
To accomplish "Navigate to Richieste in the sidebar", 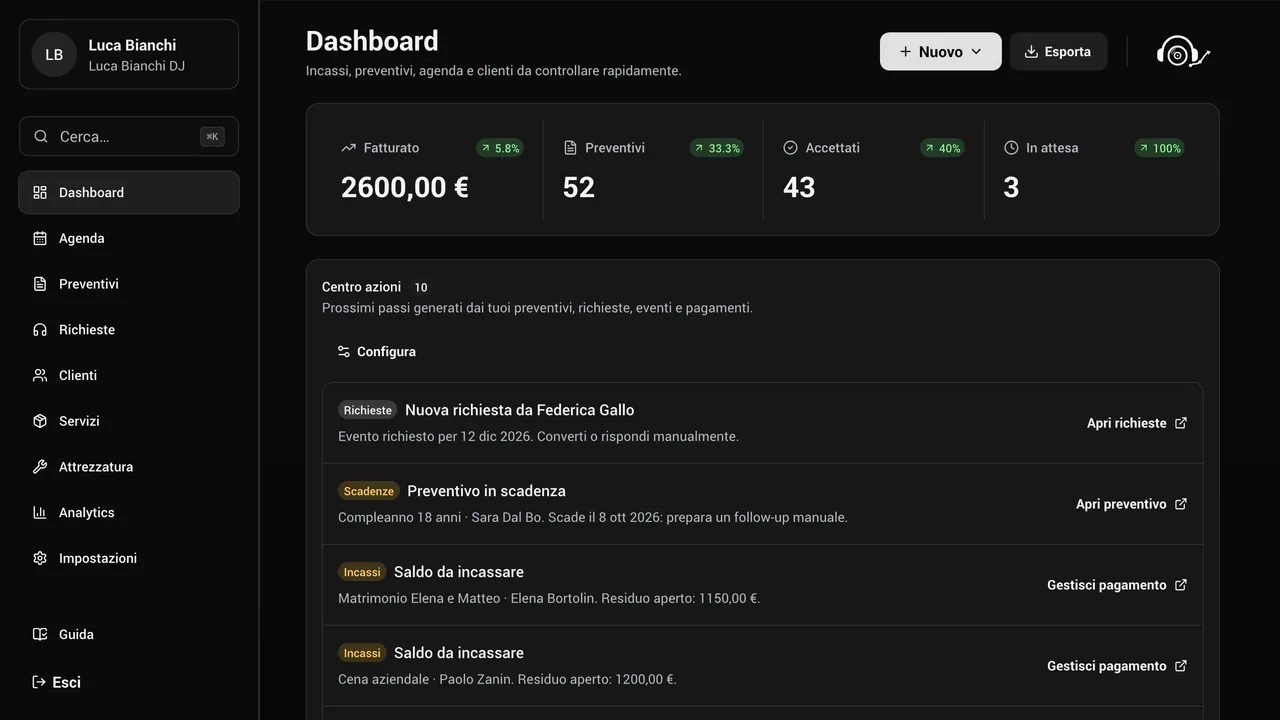I will (x=129, y=330).
